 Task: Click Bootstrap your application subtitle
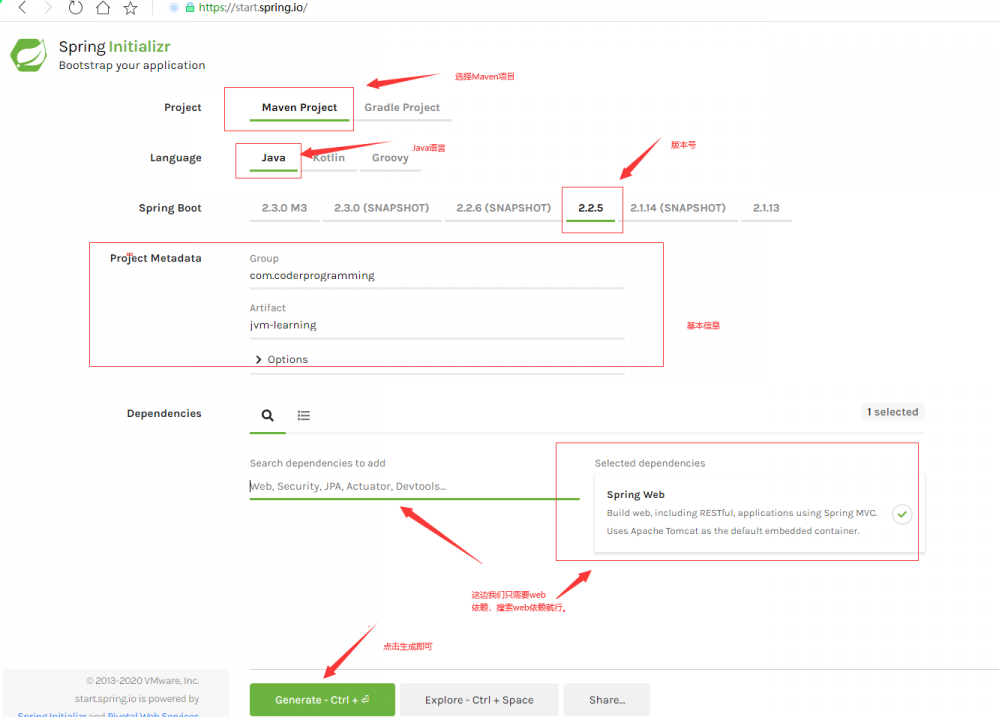[x=132, y=65]
